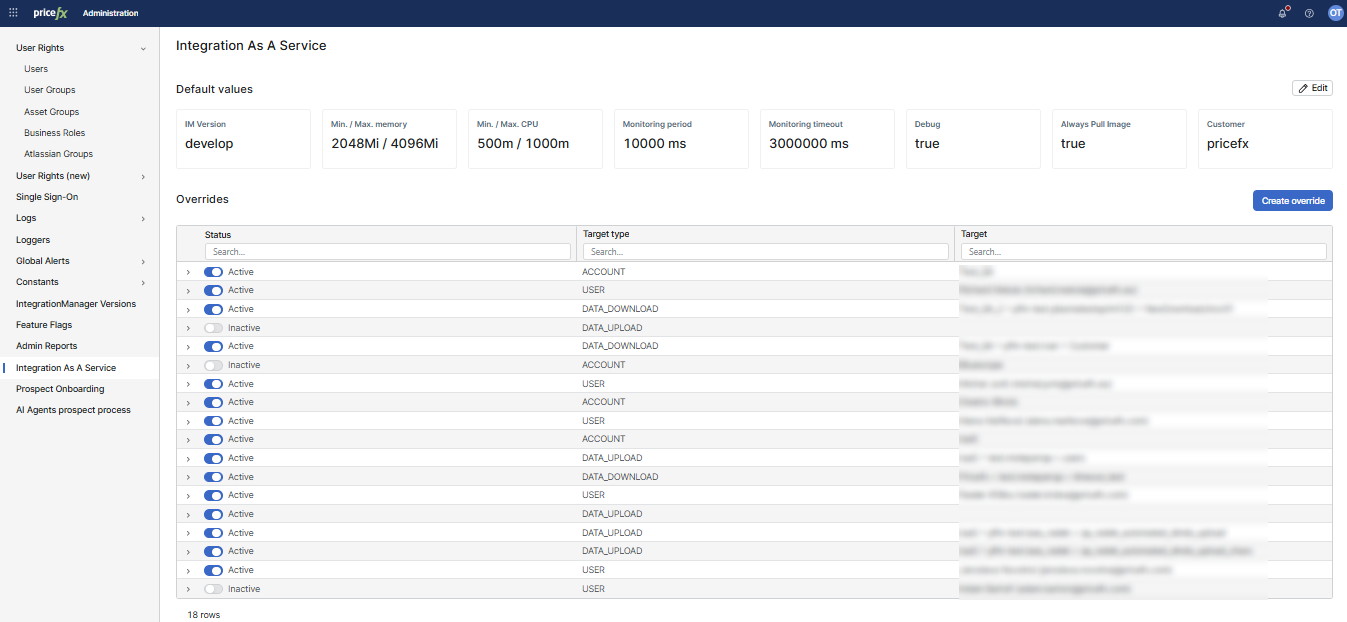Go to IntegrationManager Versions page

point(76,304)
